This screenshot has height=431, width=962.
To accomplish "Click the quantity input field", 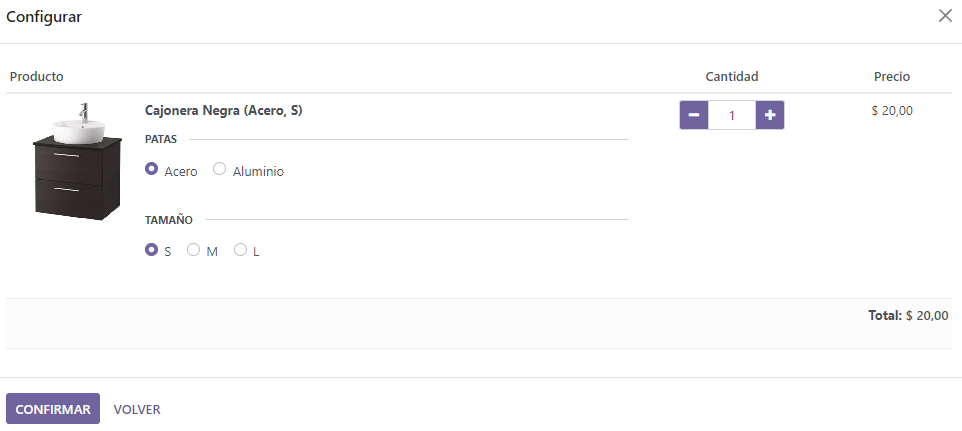I will 732,115.
